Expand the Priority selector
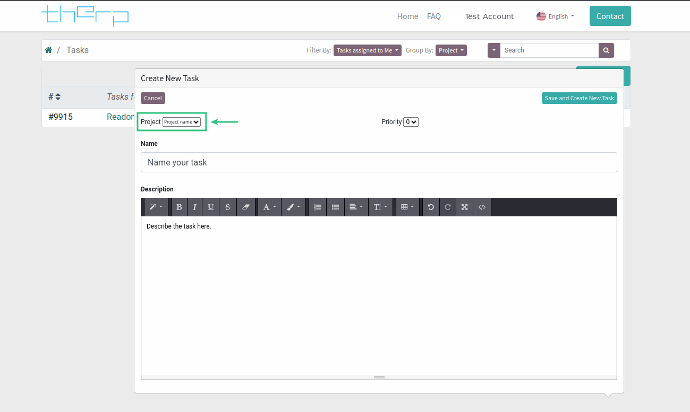690x412 pixels. point(410,122)
